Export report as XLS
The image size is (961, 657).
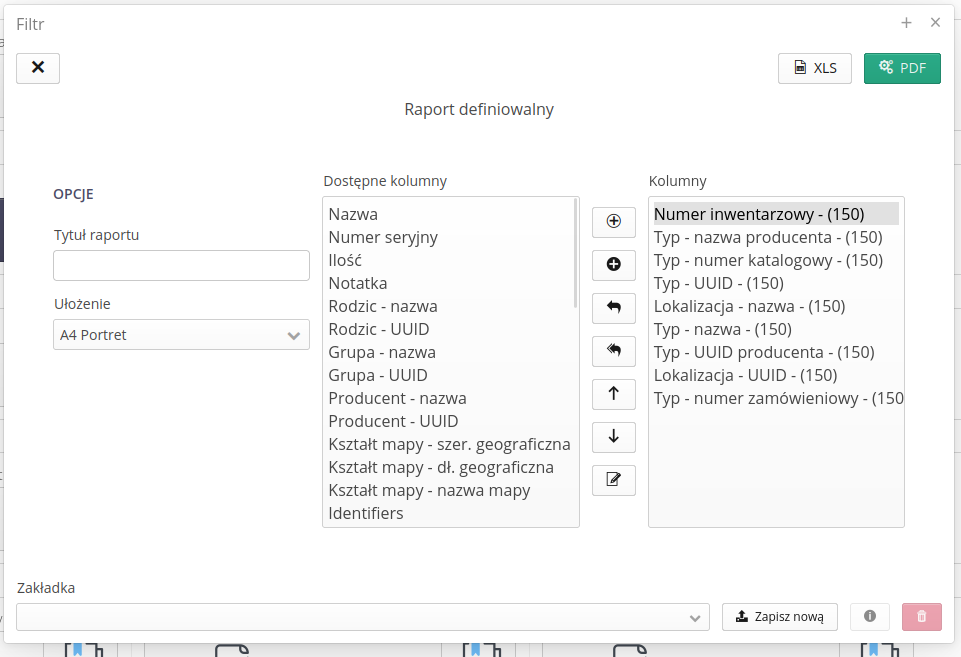pos(814,68)
